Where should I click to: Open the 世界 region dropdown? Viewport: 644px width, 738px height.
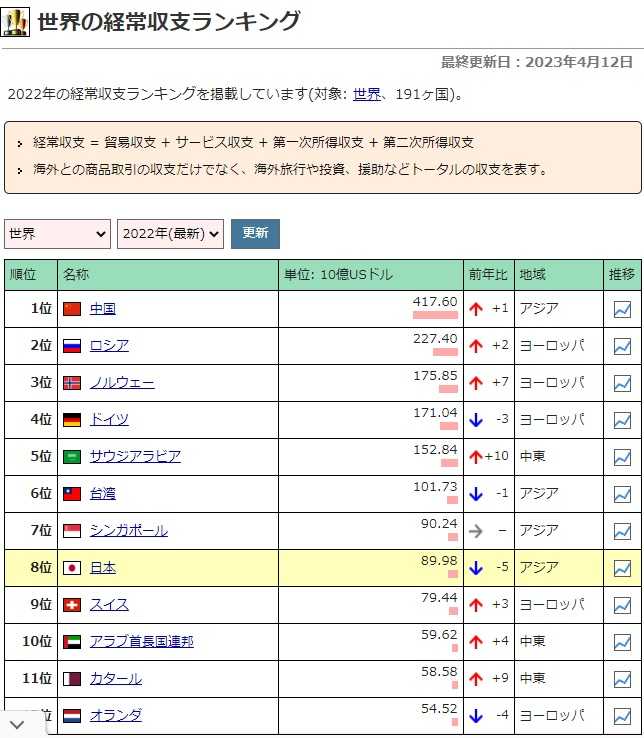57,234
